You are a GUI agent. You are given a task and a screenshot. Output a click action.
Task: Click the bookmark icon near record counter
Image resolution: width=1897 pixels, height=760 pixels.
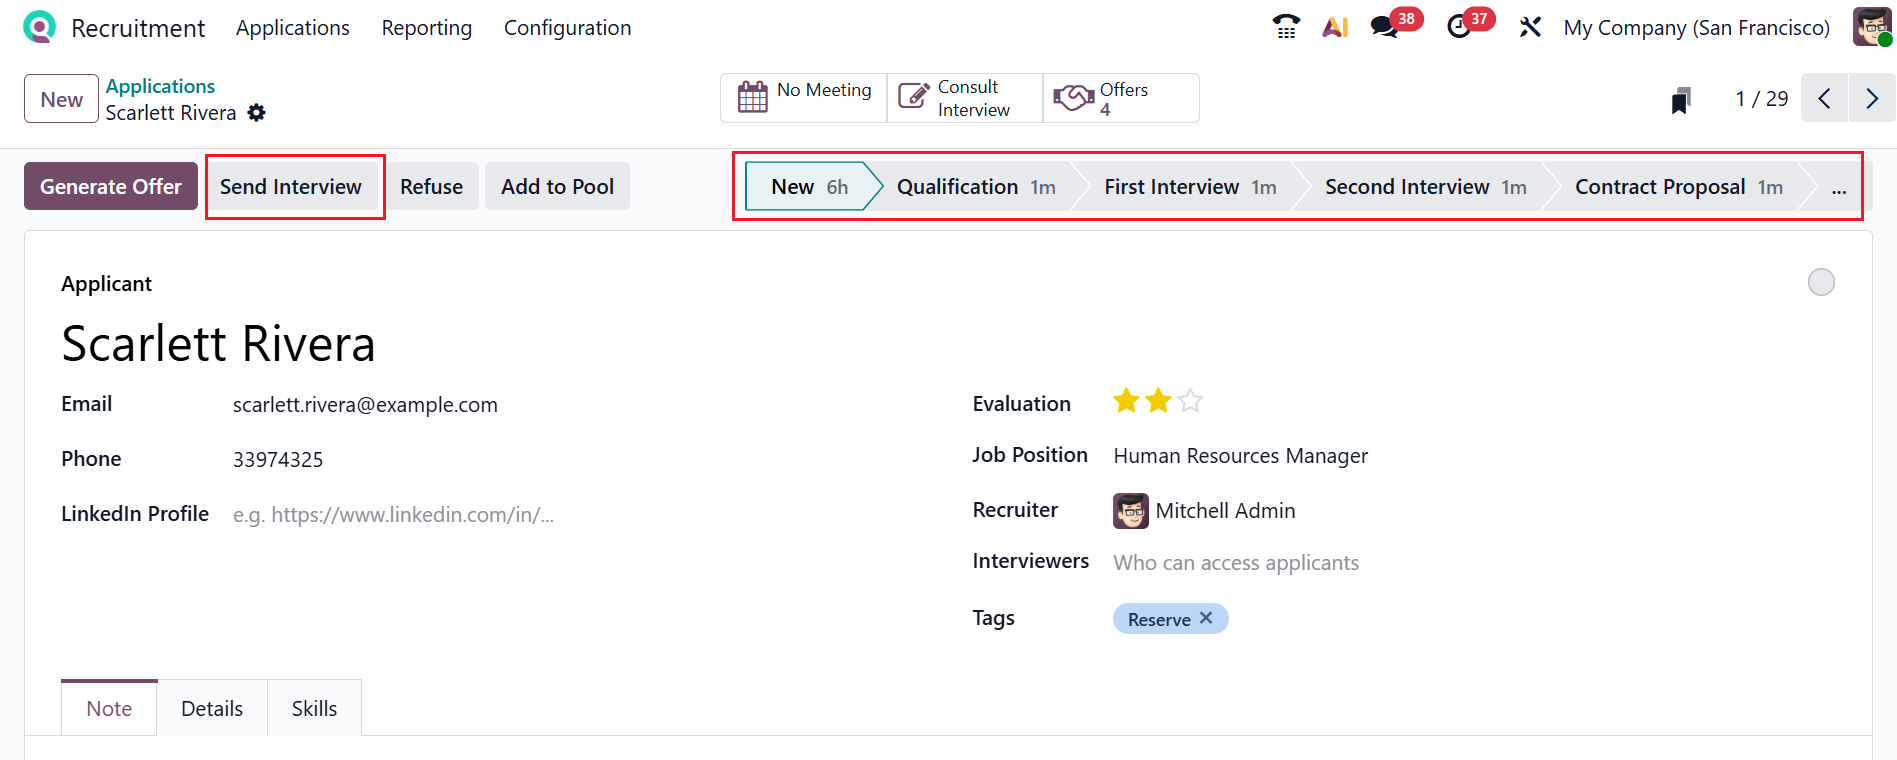click(x=1681, y=100)
